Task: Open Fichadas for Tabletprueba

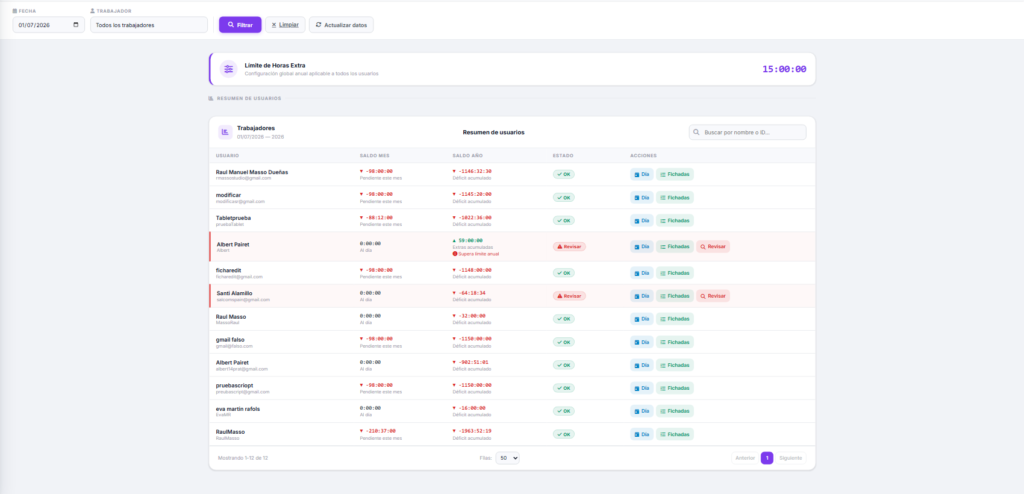Action: pyautogui.click(x=675, y=220)
